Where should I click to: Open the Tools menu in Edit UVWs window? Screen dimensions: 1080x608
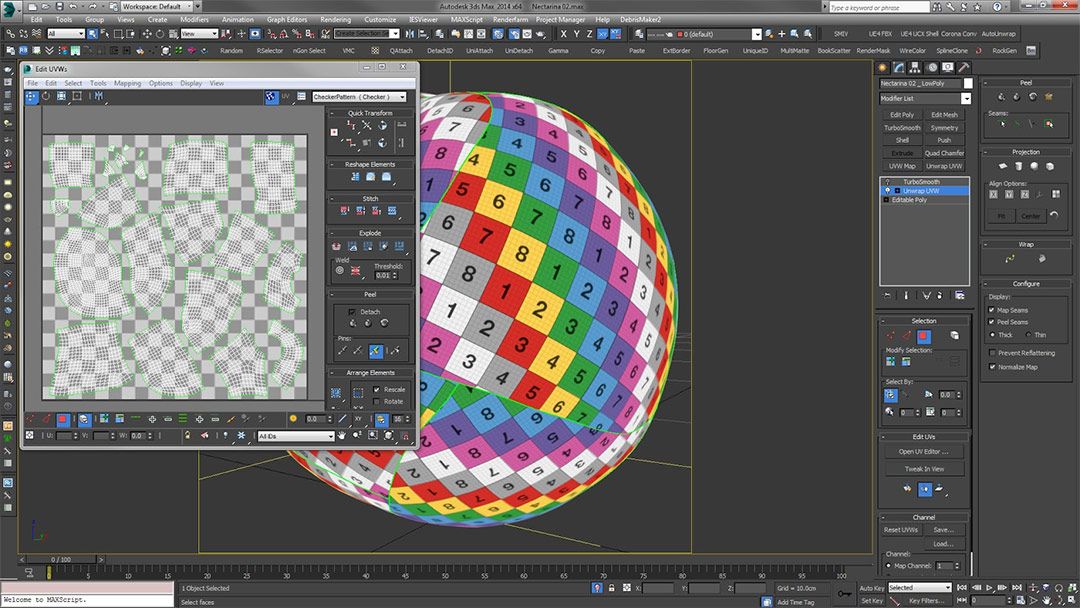click(x=98, y=83)
